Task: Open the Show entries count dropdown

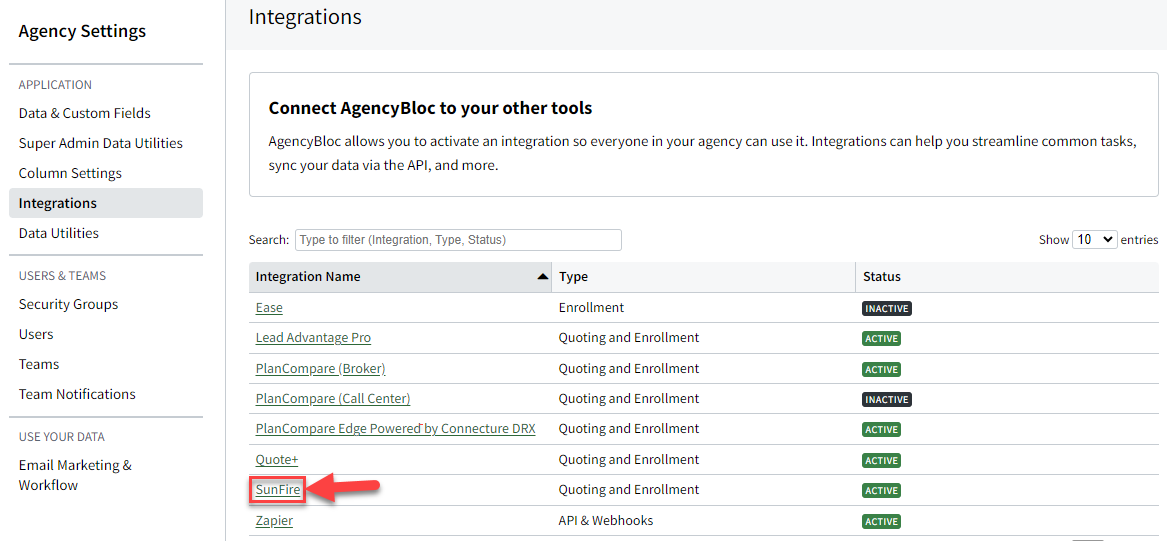Action: coord(1095,240)
